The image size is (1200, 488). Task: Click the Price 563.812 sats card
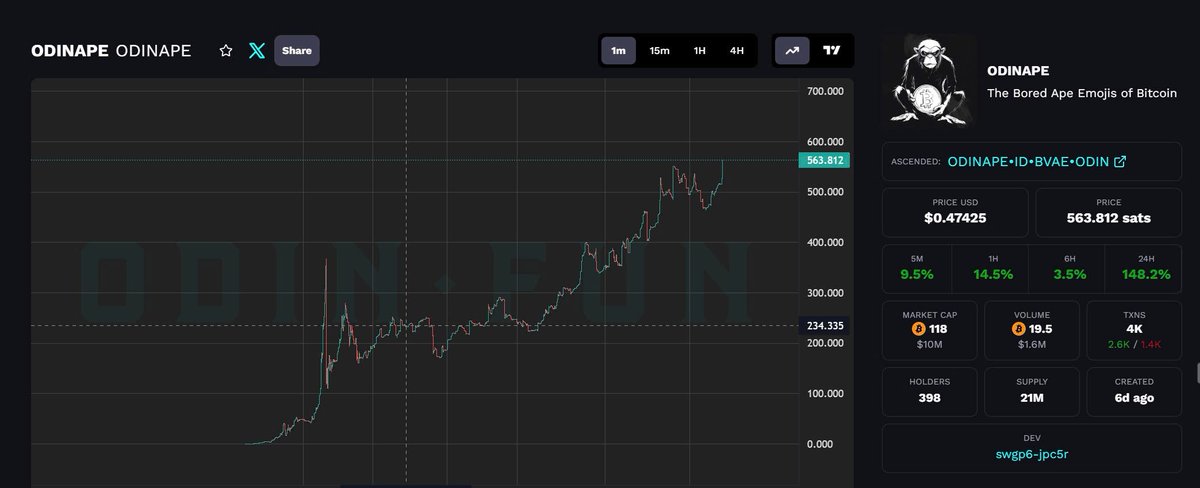1108,212
